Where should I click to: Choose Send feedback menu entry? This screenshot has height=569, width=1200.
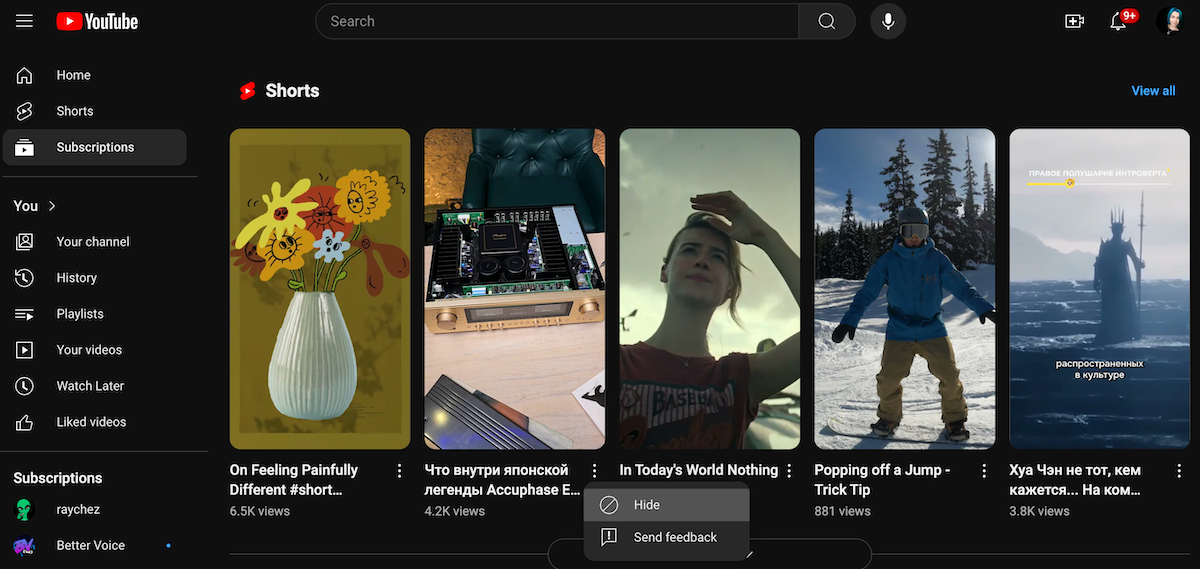[675, 537]
